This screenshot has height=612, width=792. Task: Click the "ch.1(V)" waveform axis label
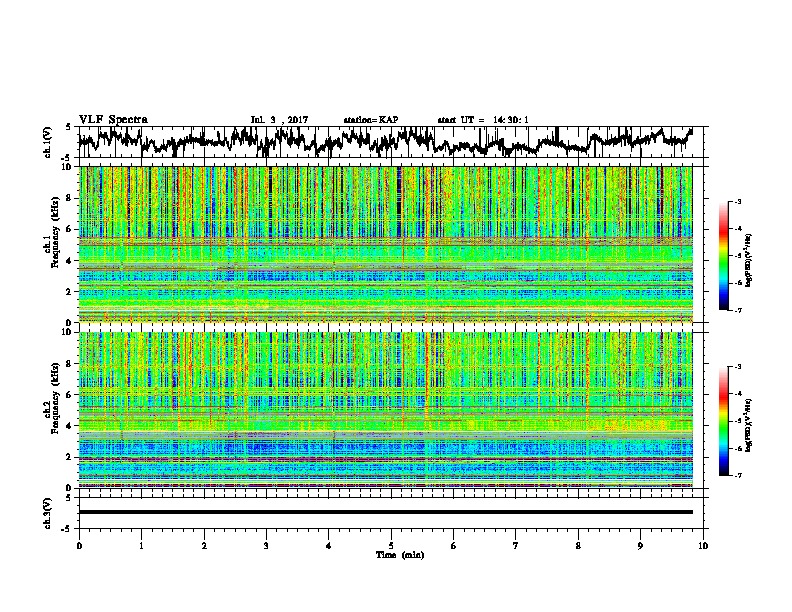(48, 142)
